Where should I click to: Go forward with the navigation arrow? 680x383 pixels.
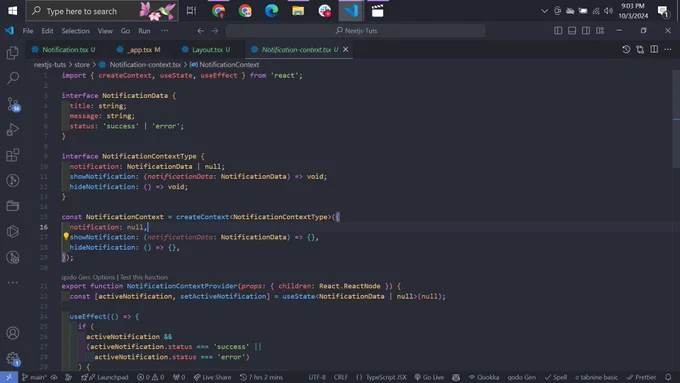(215, 31)
